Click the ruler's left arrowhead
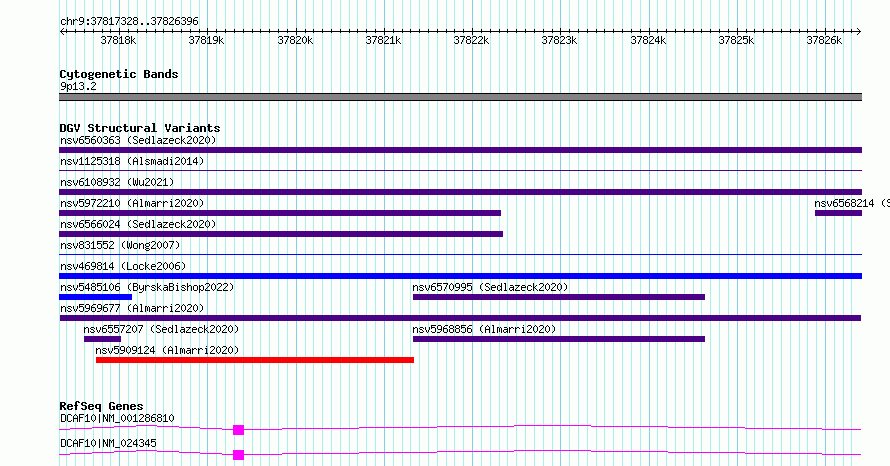 point(62,32)
